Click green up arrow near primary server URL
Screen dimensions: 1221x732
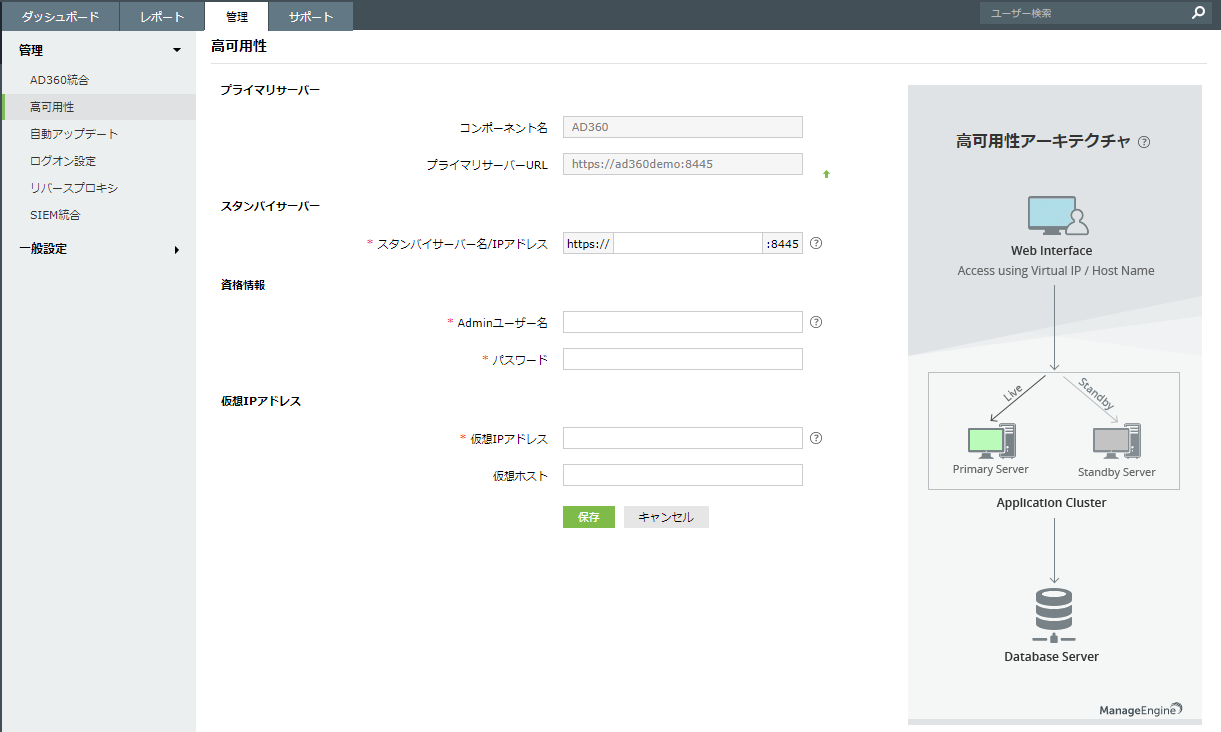(826, 174)
